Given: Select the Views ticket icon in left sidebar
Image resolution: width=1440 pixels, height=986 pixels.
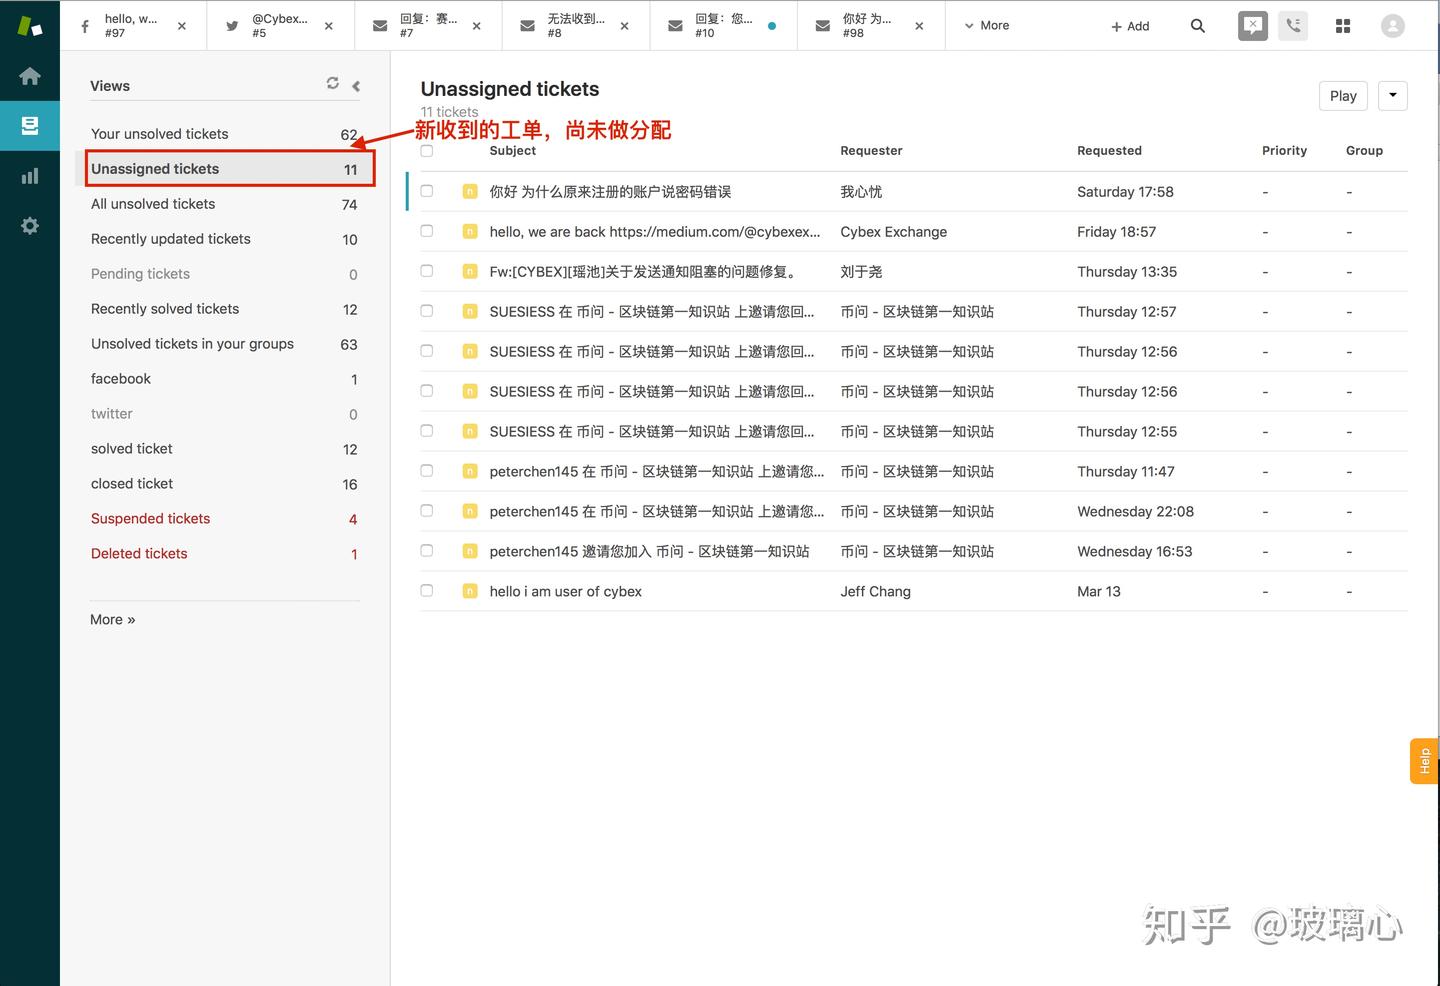Looking at the screenshot, I should tap(29, 126).
